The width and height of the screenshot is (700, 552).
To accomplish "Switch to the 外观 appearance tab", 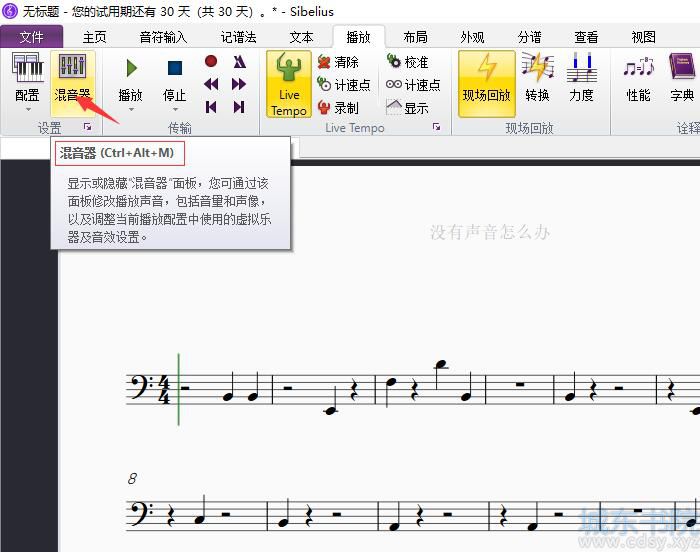I will (x=472, y=37).
